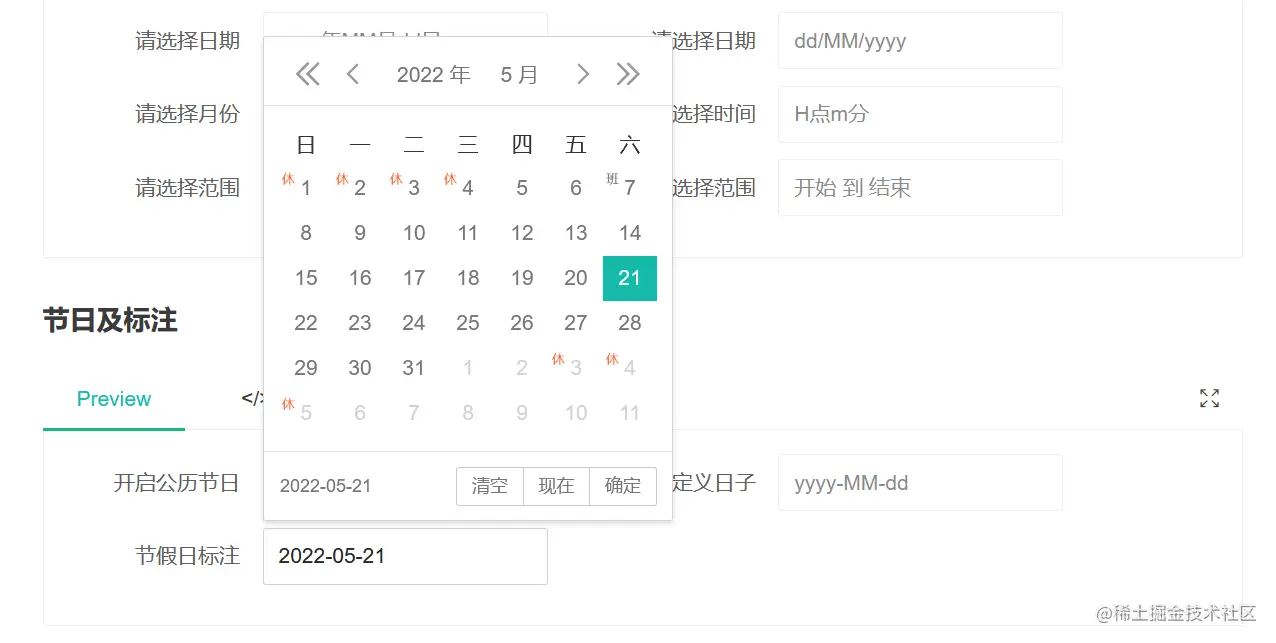Select date 16 in calendar
Viewport: 1276px width, 643px height.
click(x=360, y=278)
